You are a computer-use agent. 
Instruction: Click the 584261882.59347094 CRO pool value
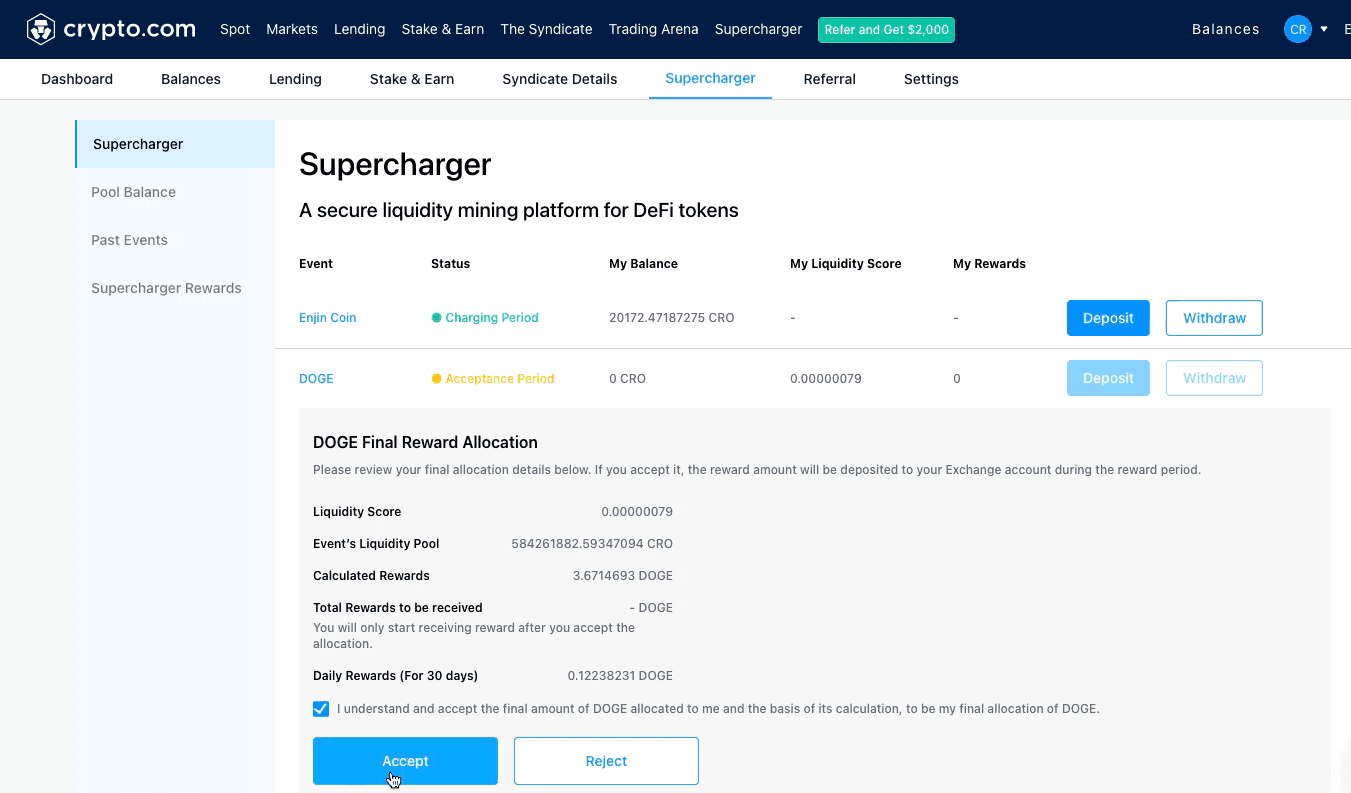(592, 544)
